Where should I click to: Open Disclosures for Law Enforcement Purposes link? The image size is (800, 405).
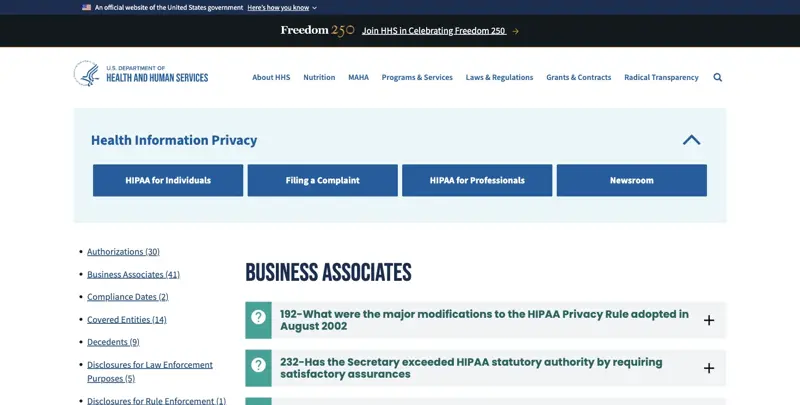[x=149, y=371]
